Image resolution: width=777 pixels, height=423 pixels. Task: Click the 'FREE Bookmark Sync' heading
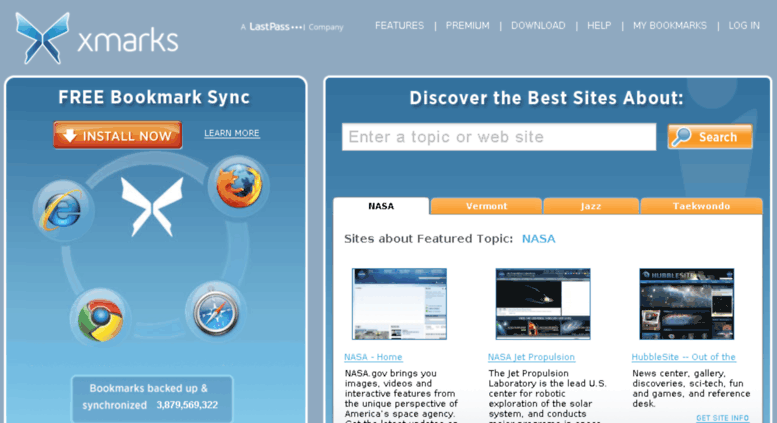coord(154,98)
